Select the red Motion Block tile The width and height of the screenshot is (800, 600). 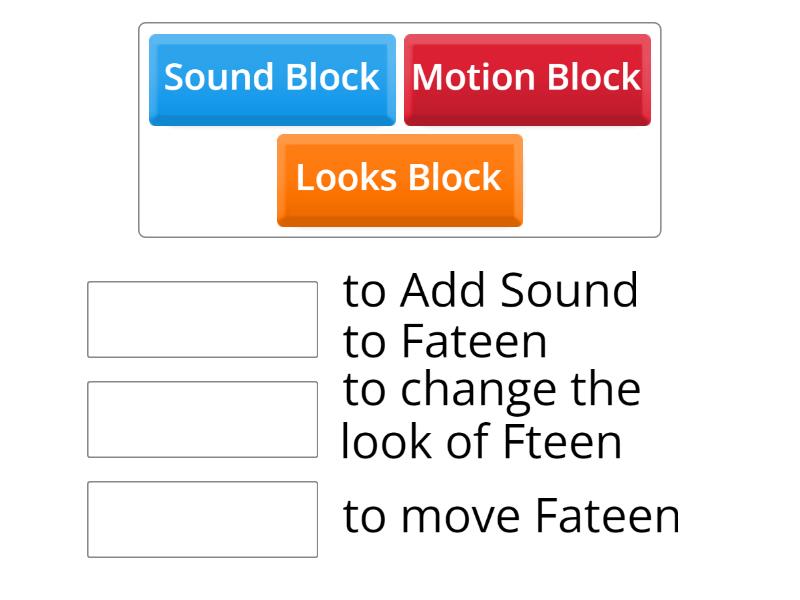tap(527, 79)
